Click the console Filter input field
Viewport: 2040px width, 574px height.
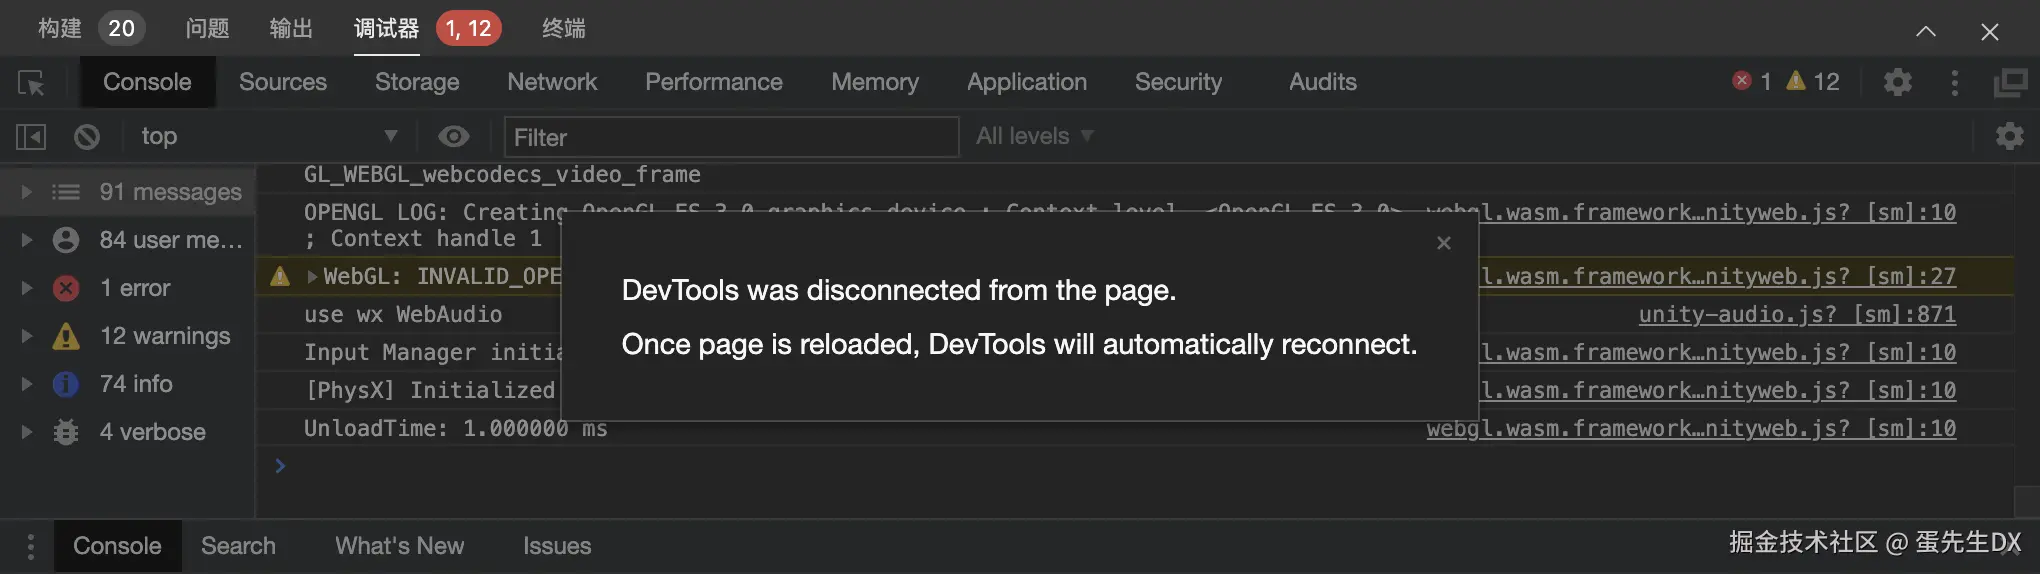coord(730,137)
